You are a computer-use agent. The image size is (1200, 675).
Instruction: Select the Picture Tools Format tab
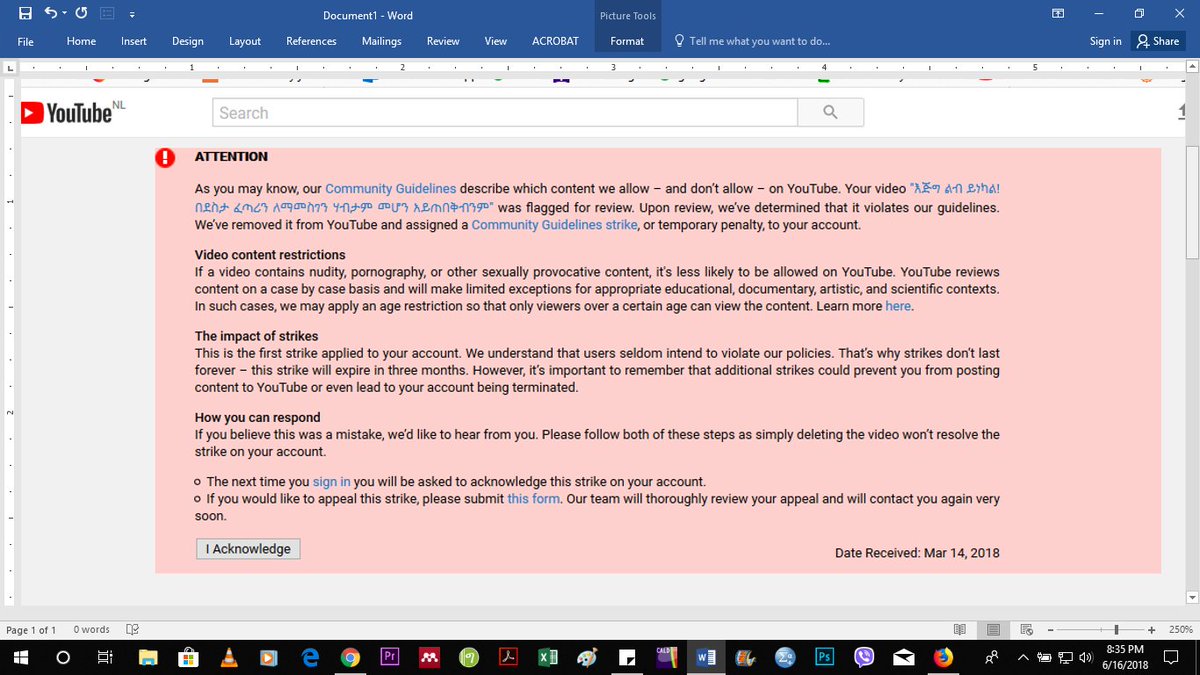(x=627, y=41)
